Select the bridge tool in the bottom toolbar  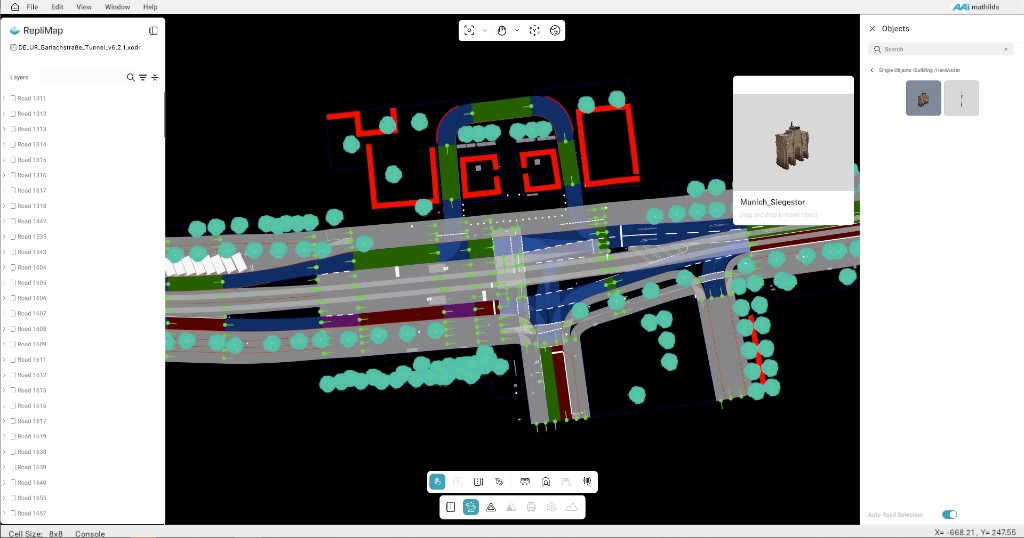[524, 482]
